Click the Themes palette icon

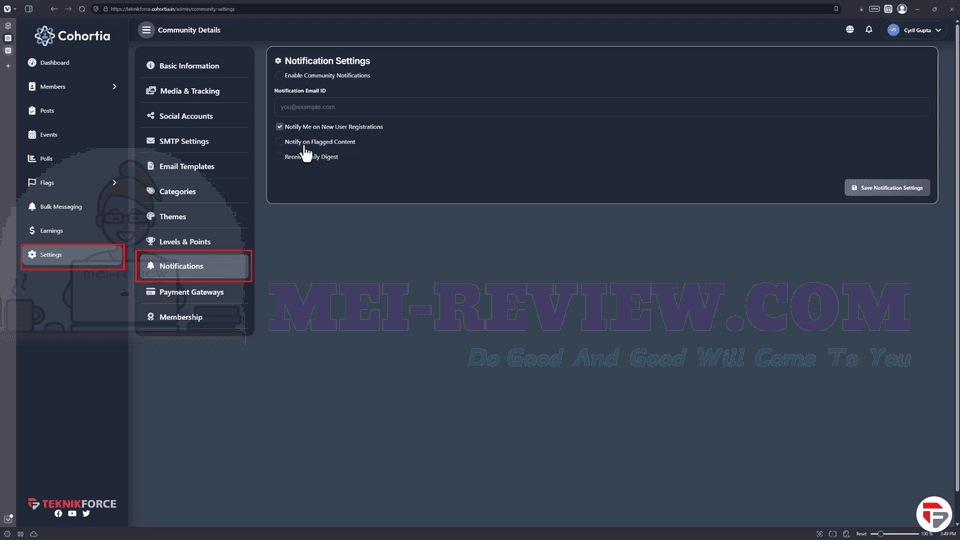(150, 216)
